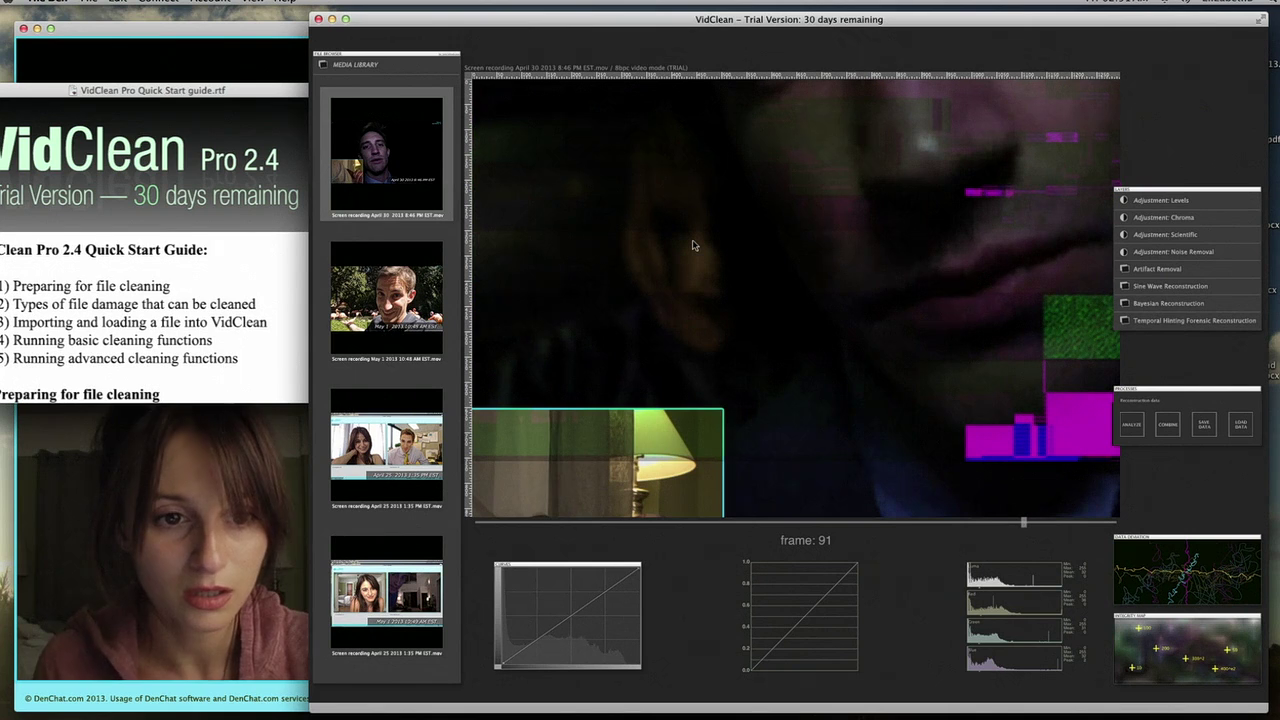Click the Green channel histogram
1280x720 pixels.
coord(1014,630)
